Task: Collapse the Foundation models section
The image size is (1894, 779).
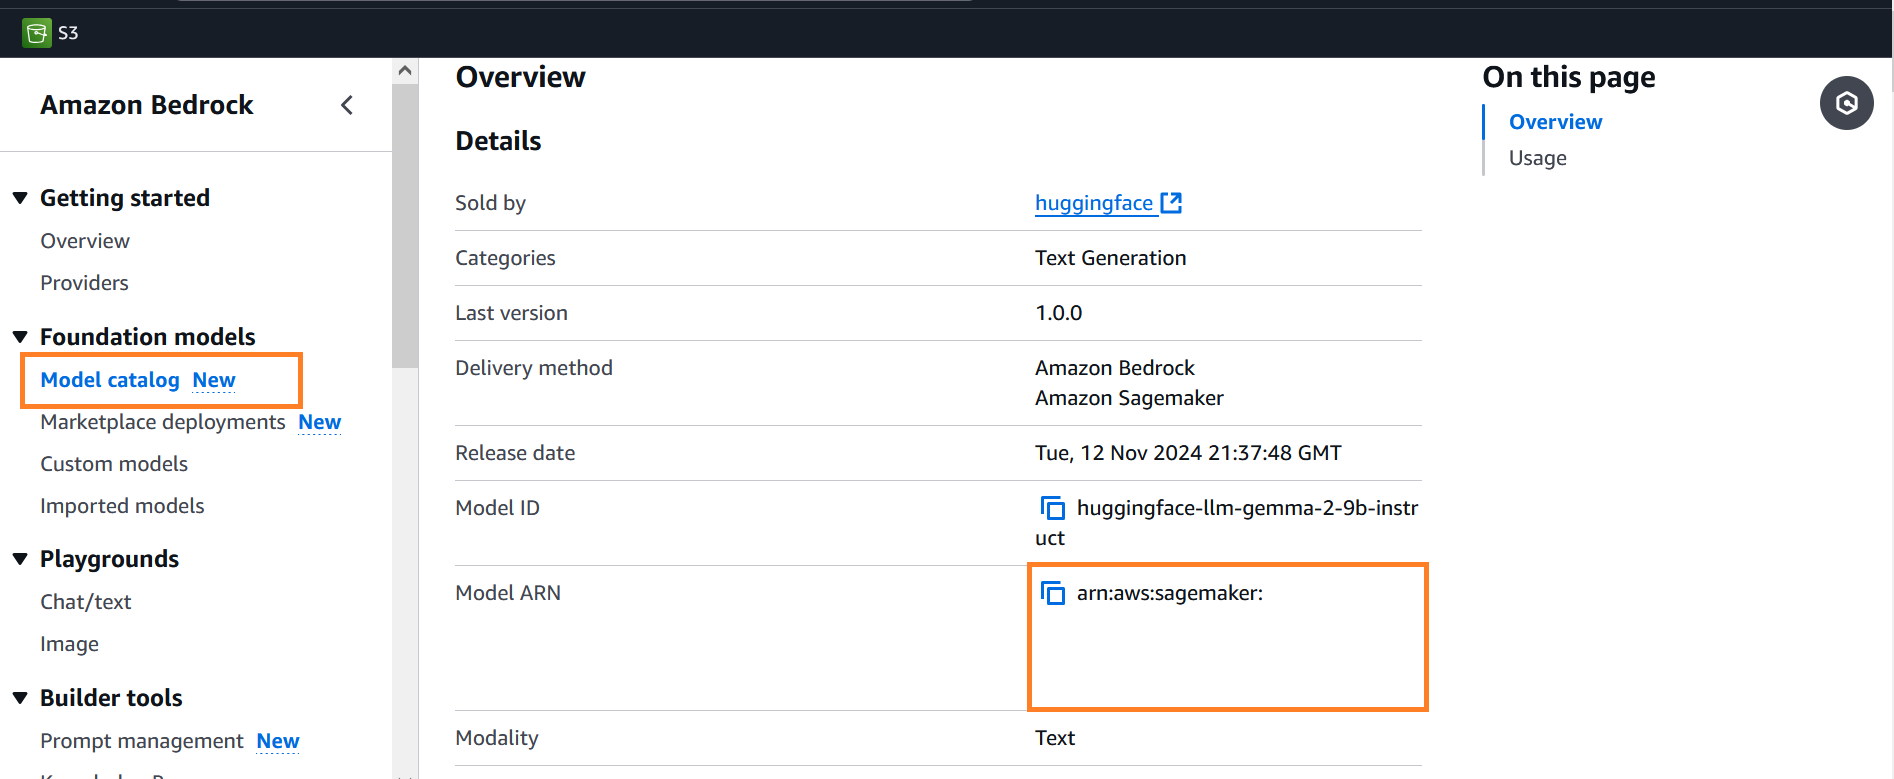Action: tap(20, 337)
